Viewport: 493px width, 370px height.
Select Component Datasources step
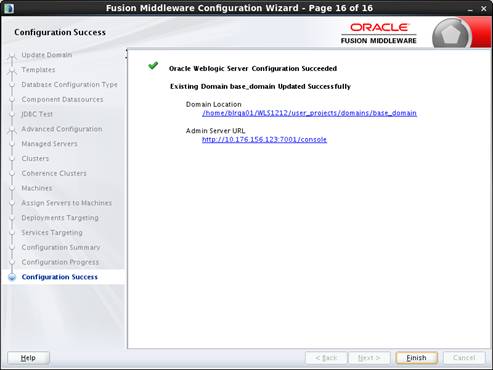tap(62, 99)
